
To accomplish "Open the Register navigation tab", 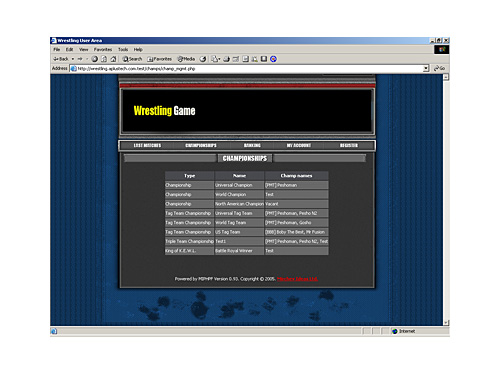I will click(x=349, y=145).
